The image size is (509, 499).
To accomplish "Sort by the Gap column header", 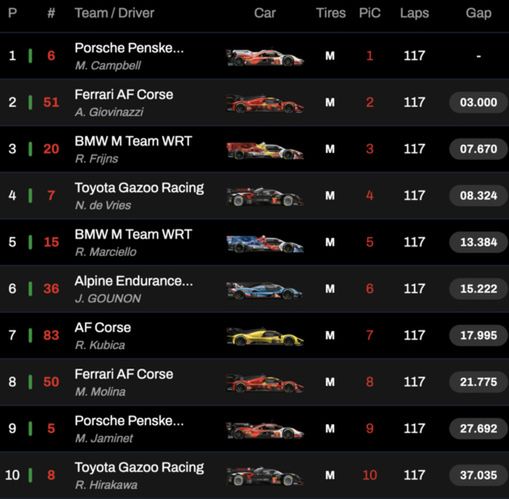I will [x=478, y=13].
